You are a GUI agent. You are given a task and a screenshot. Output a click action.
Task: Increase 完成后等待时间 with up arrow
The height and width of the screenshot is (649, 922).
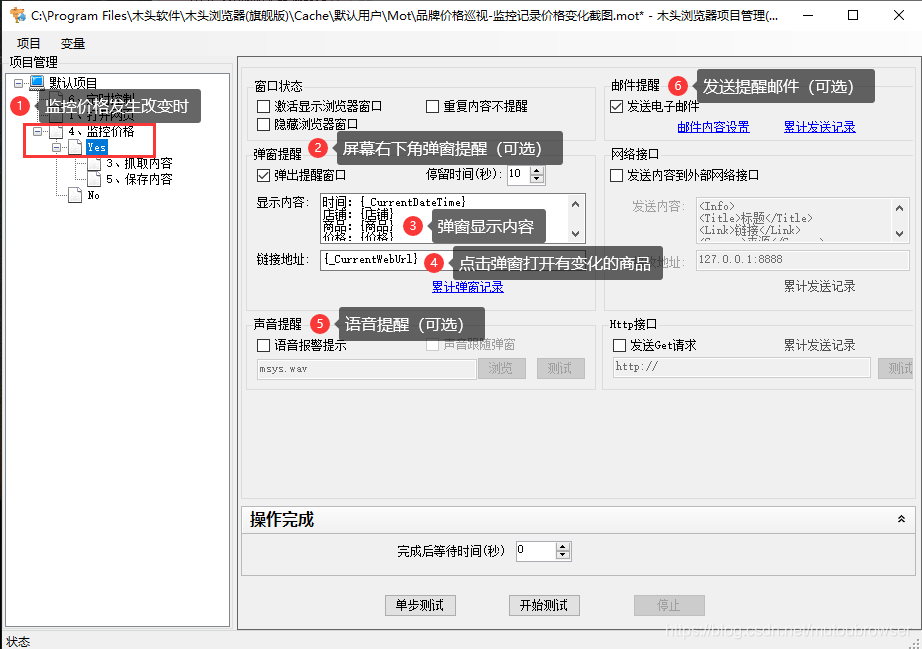click(563, 547)
